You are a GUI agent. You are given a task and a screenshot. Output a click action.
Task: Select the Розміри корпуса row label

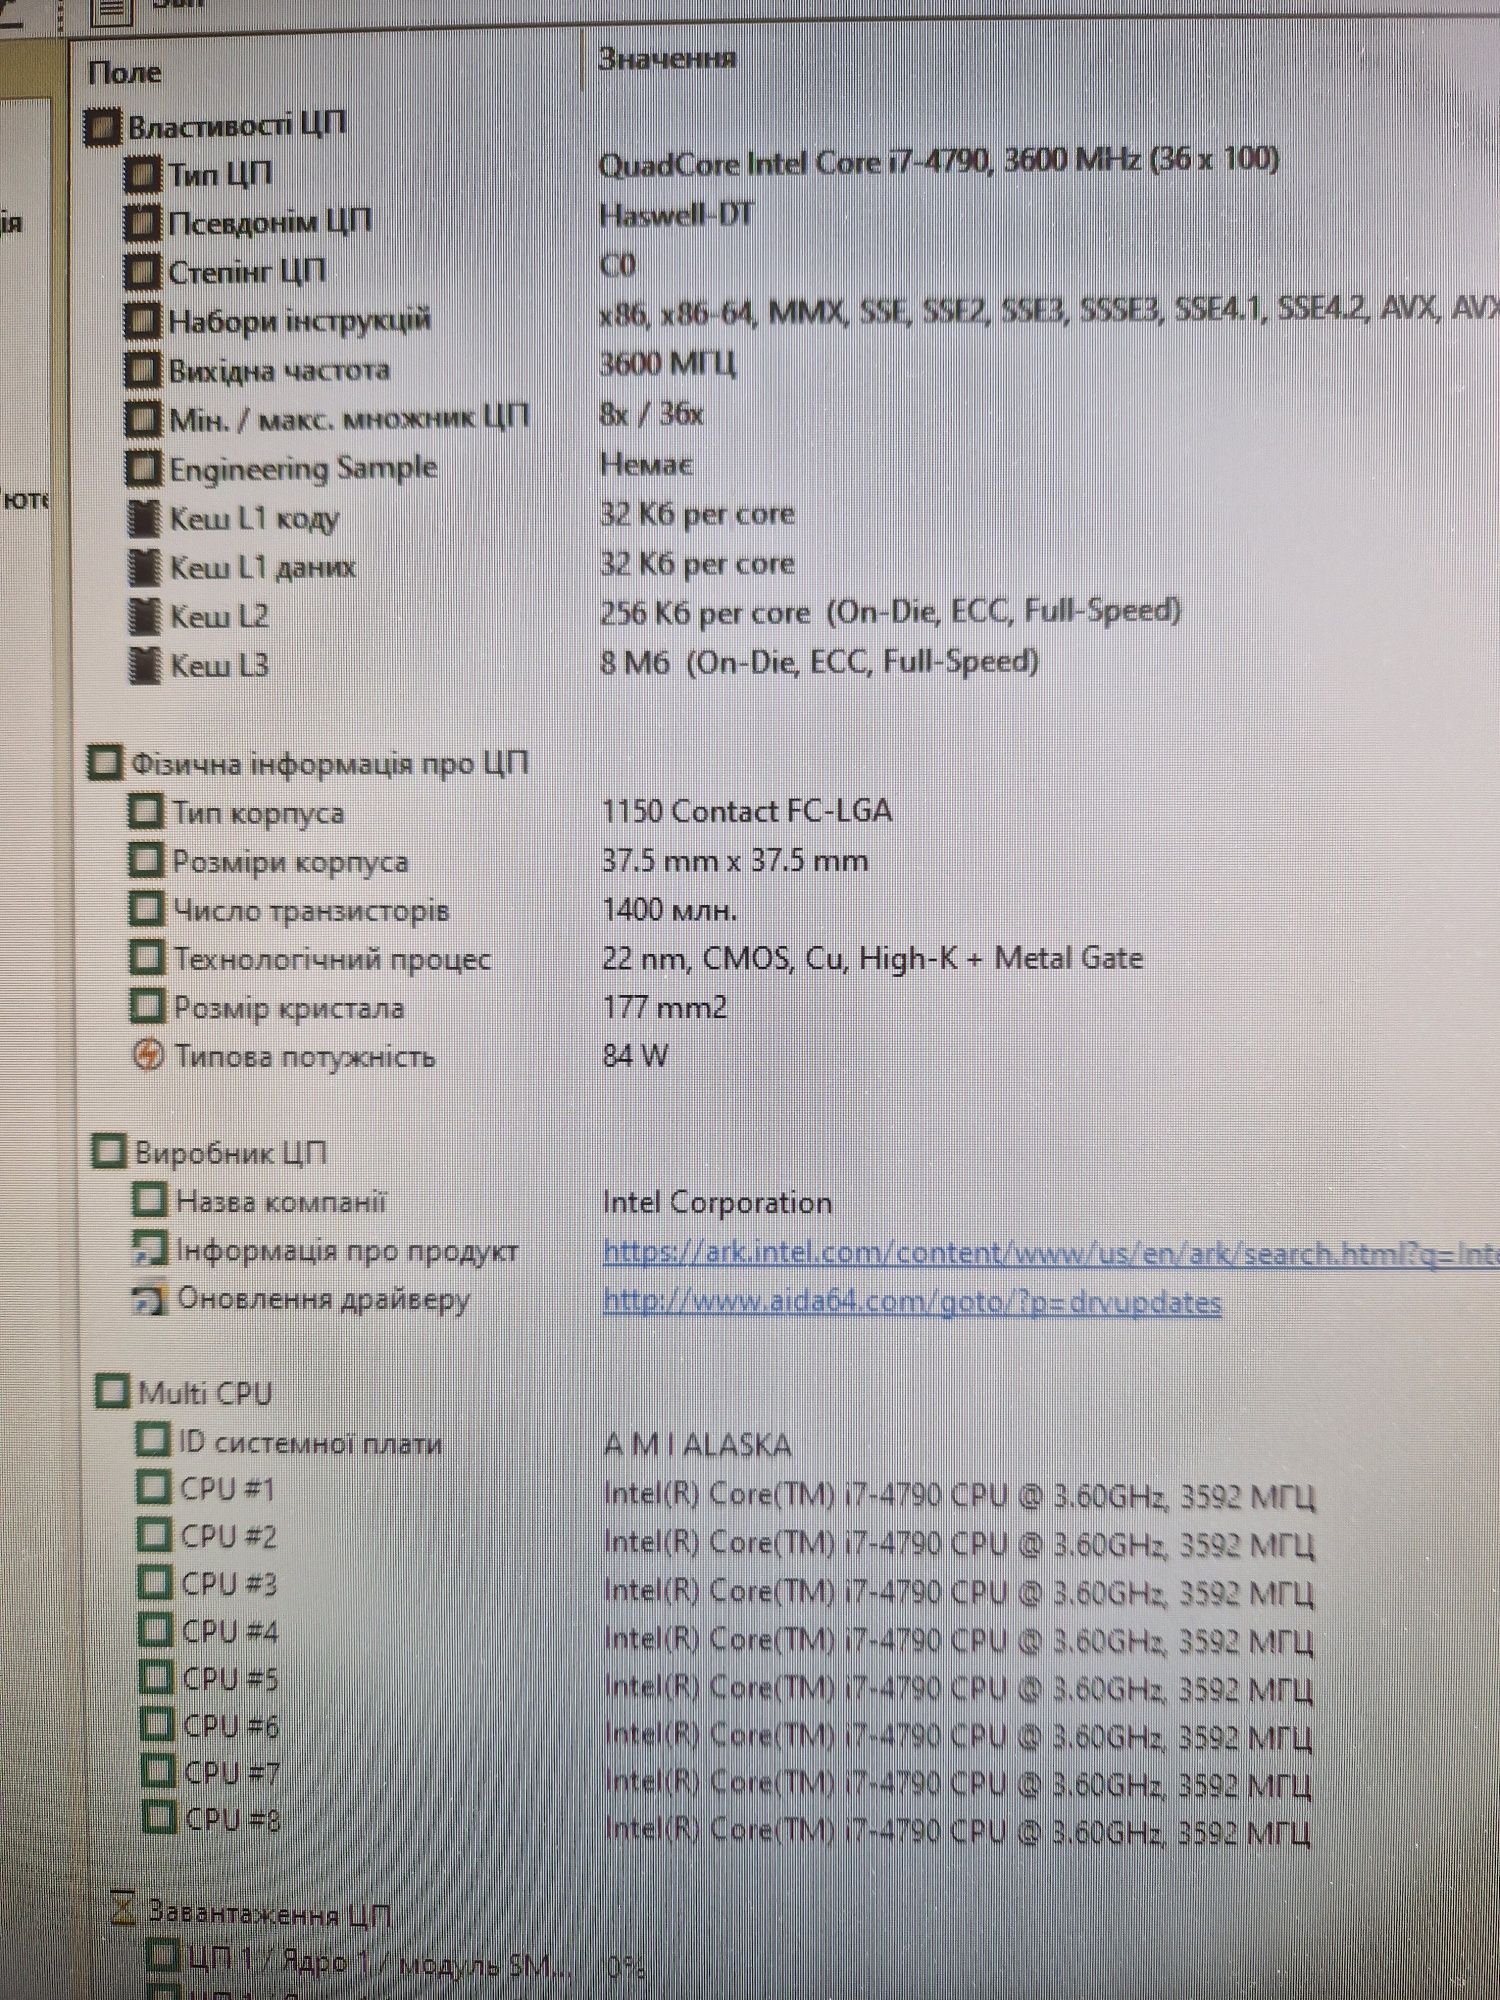pyautogui.click(x=291, y=862)
